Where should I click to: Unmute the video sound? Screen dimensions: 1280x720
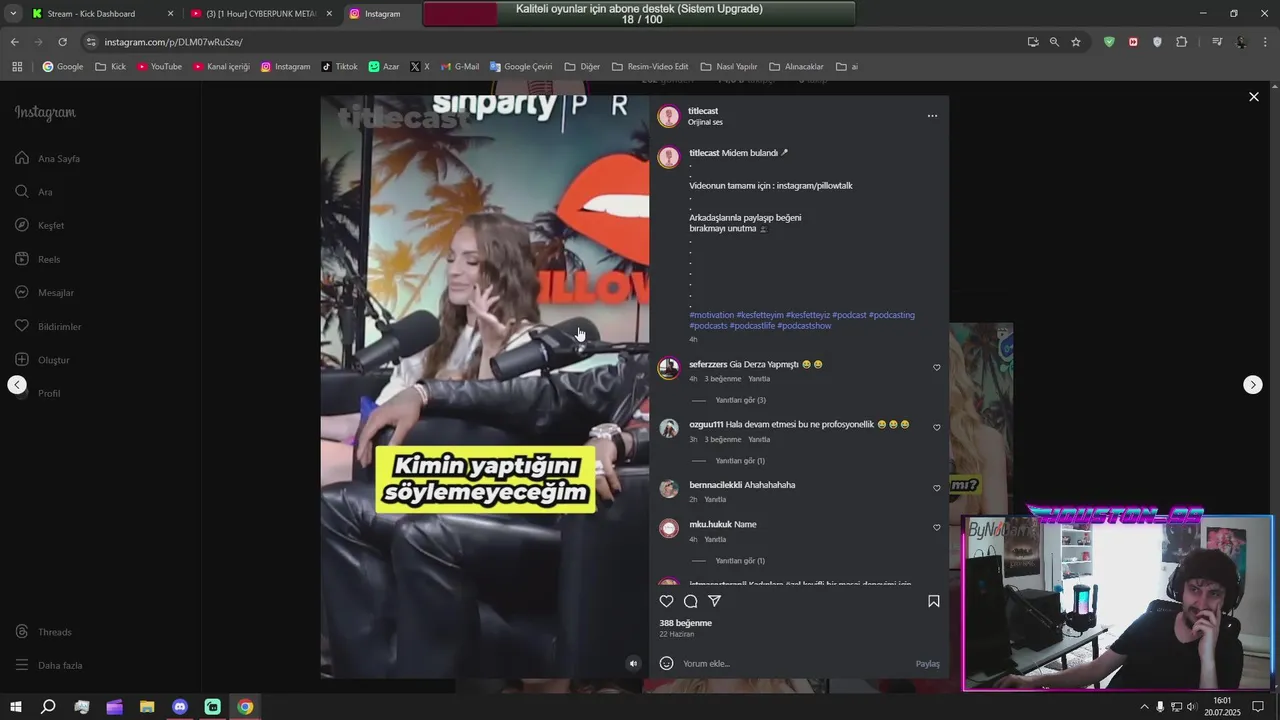[x=633, y=663]
